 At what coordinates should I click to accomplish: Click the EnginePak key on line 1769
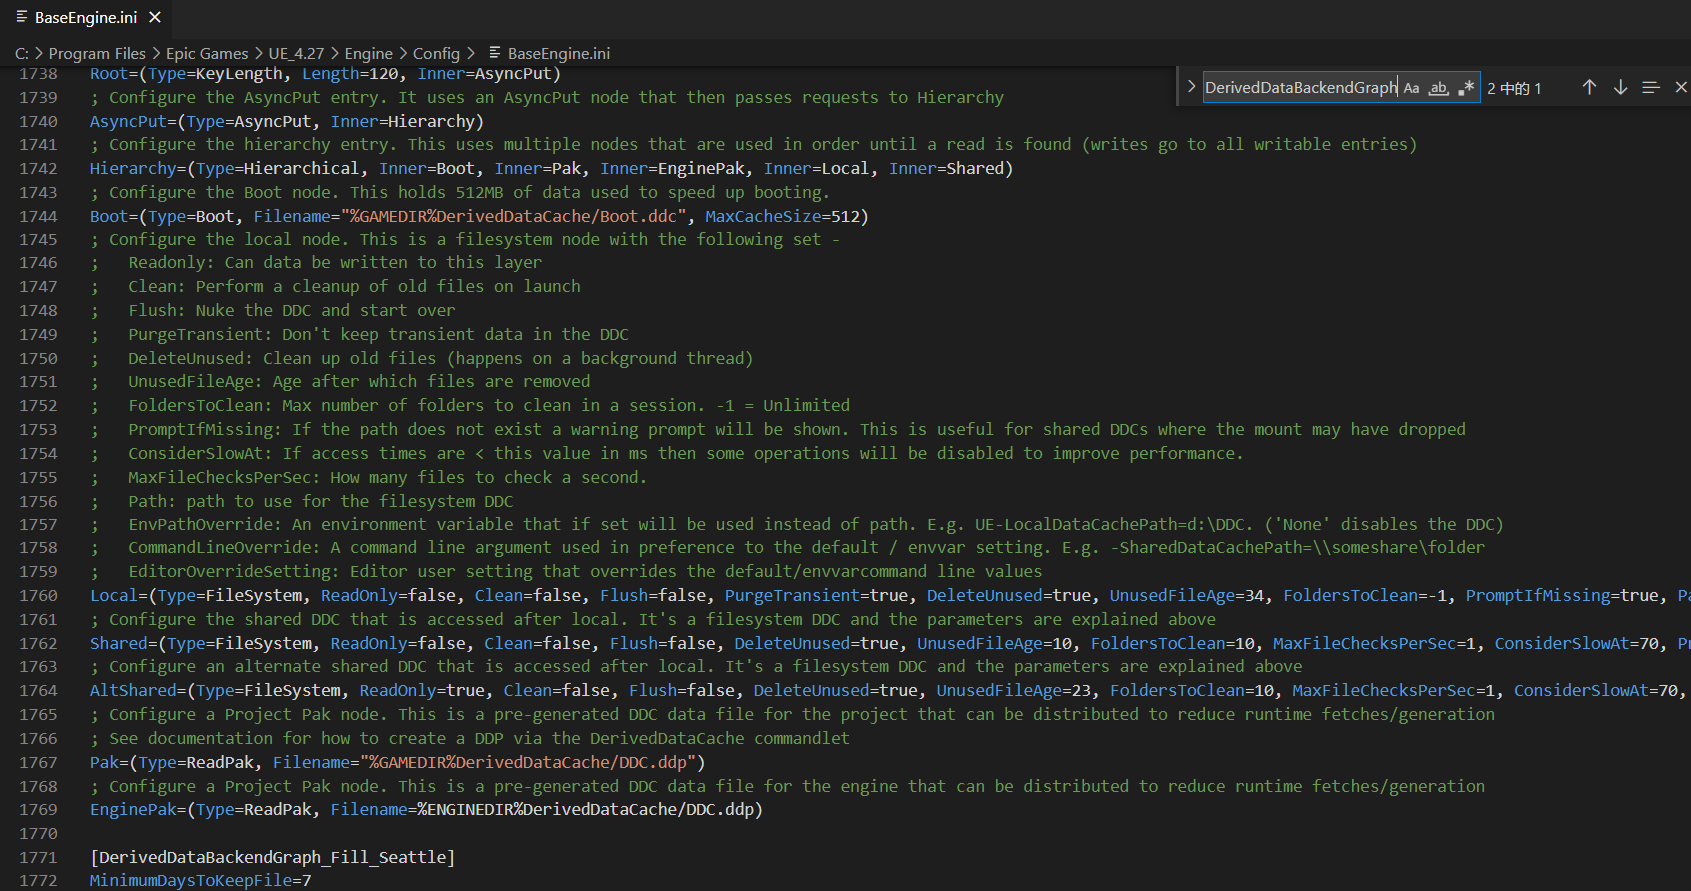coord(133,810)
